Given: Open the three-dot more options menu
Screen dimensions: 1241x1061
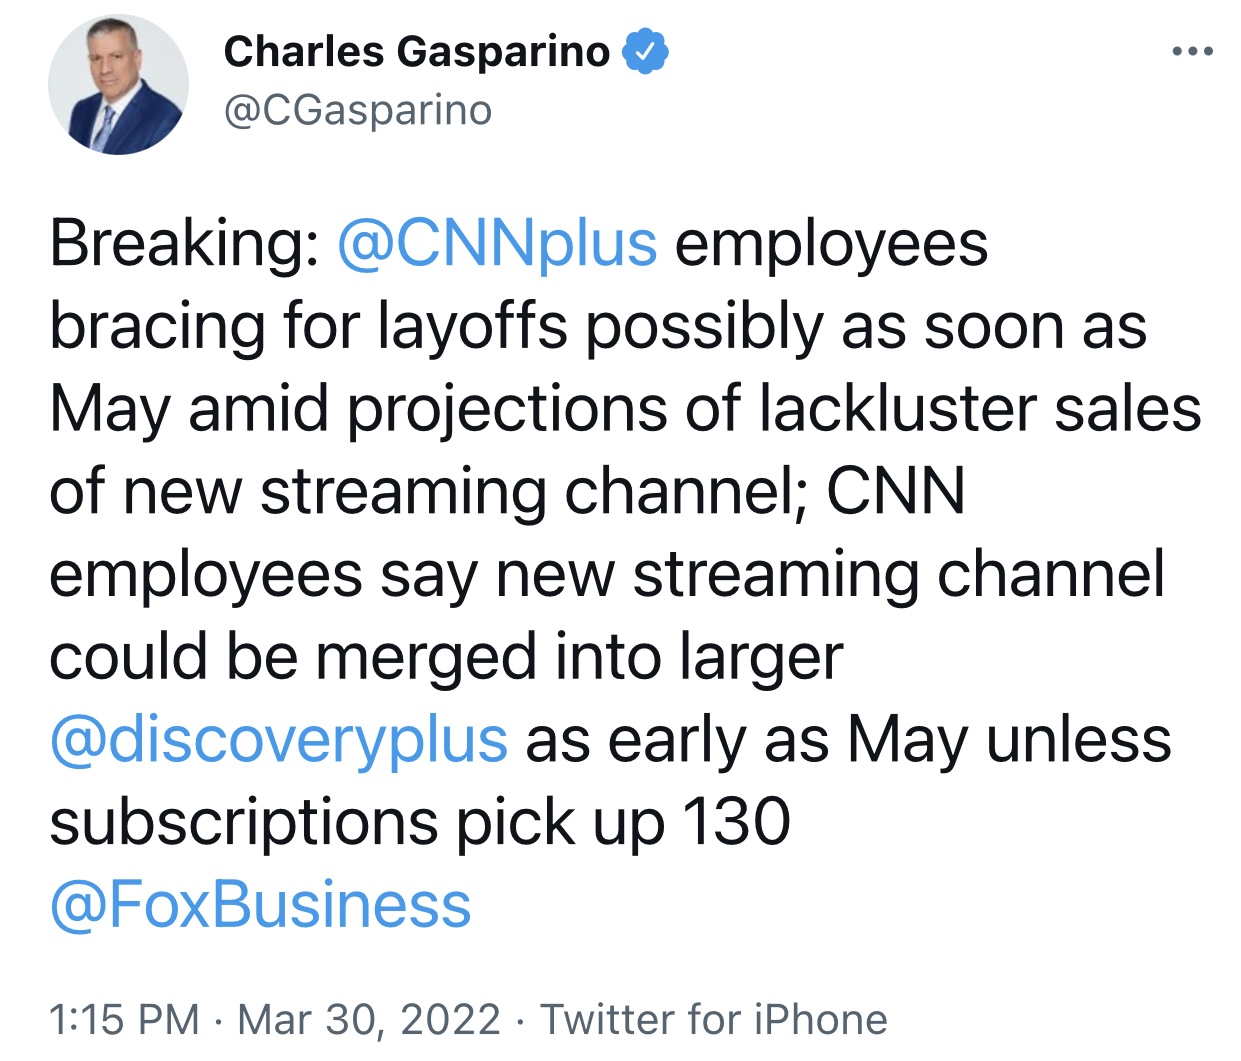Looking at the screenshot, I should tap(1192, 51).
